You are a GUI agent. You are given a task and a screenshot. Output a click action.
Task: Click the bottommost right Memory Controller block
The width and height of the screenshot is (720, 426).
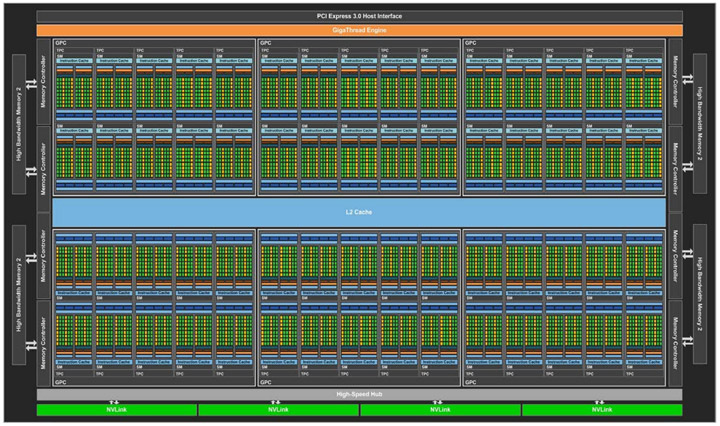676,341
